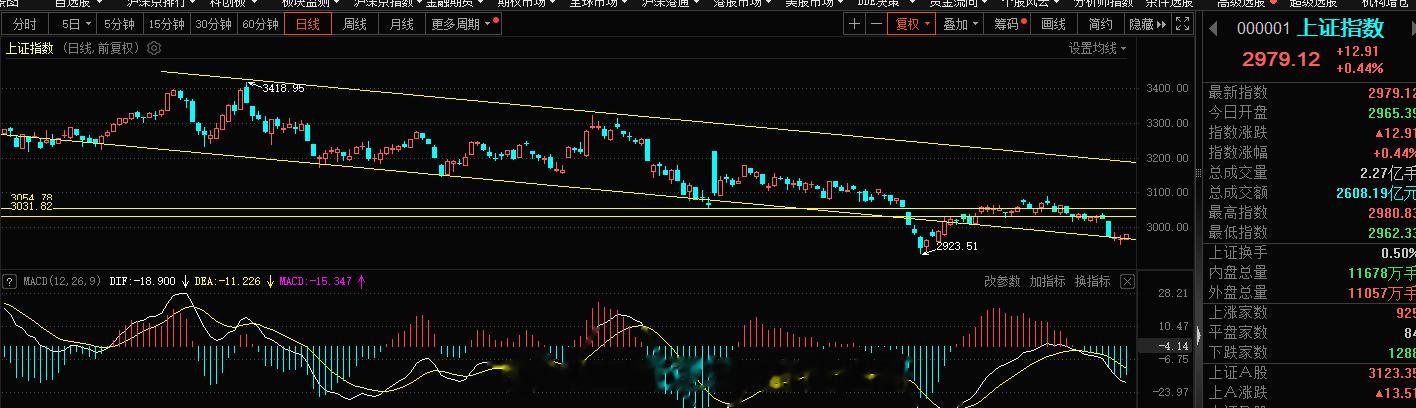This screenshot has width=1416, height=408.
Task: Select the 最低指数 row
Action: click(x=1311, y=232)
